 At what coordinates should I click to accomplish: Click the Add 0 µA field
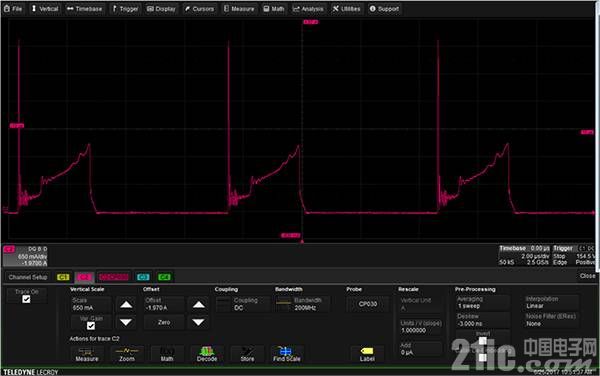point(420,349)
